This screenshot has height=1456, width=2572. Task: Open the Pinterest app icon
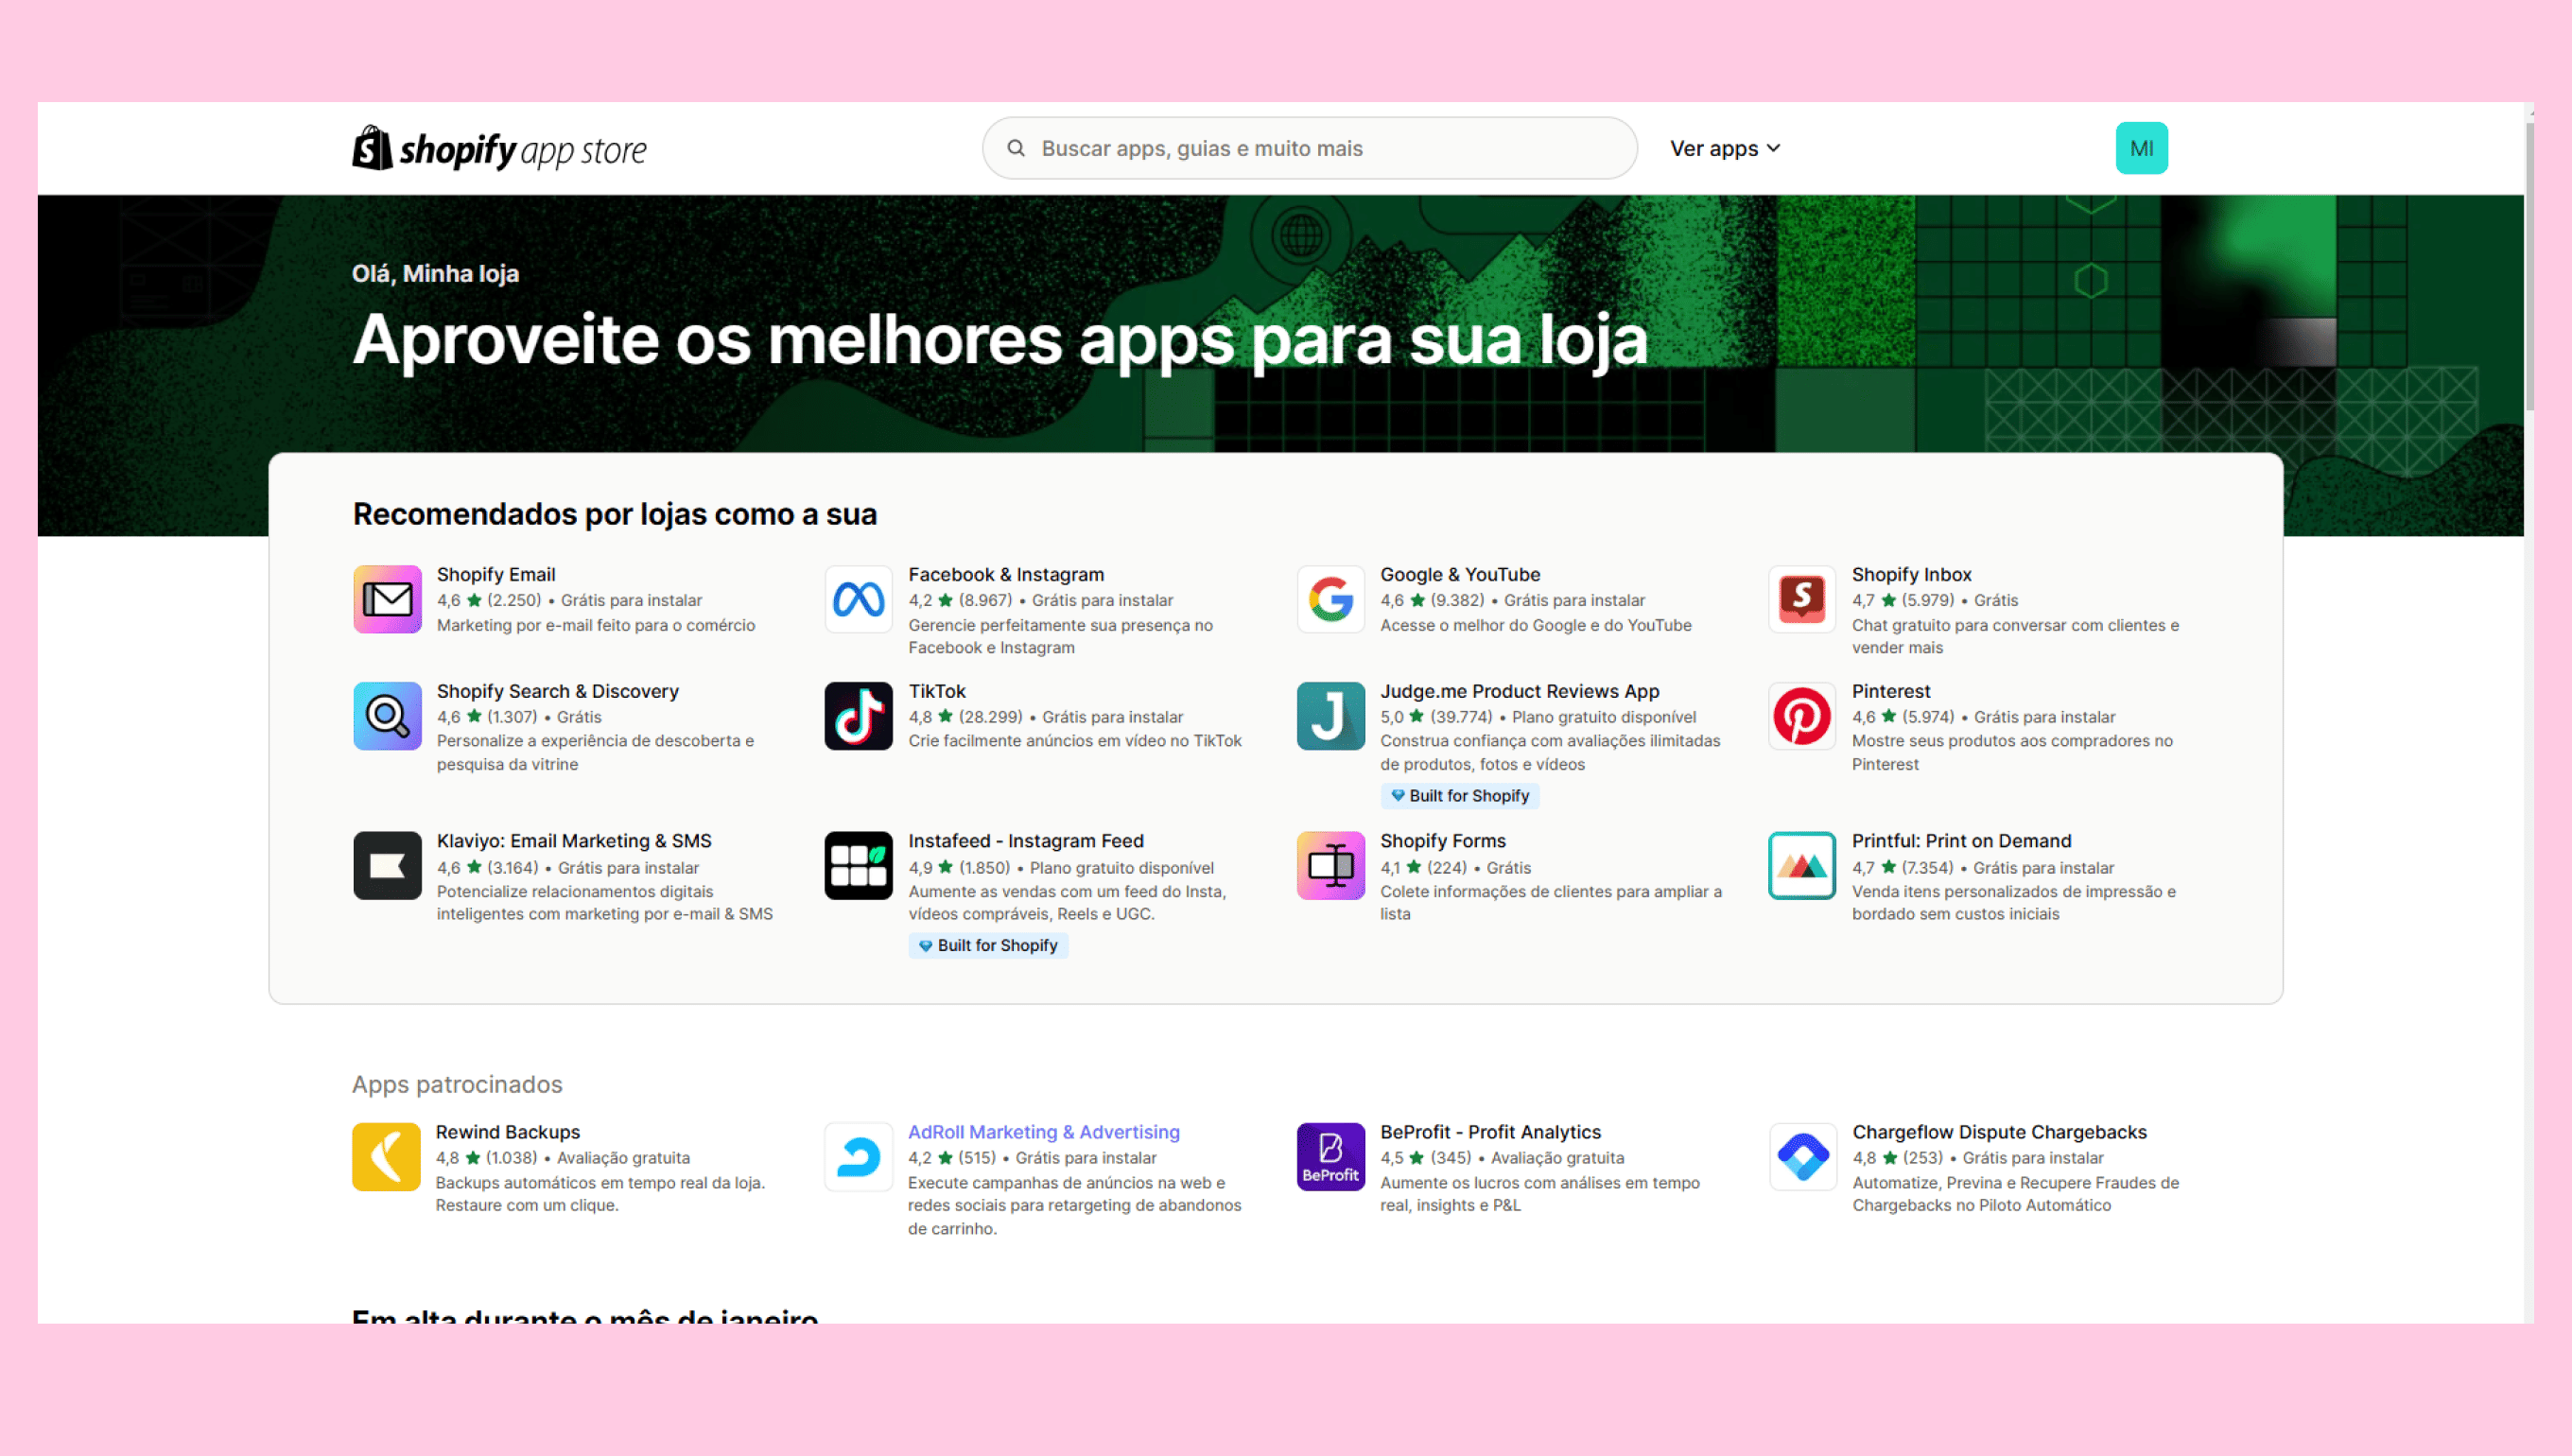[x=1801, y=716]
